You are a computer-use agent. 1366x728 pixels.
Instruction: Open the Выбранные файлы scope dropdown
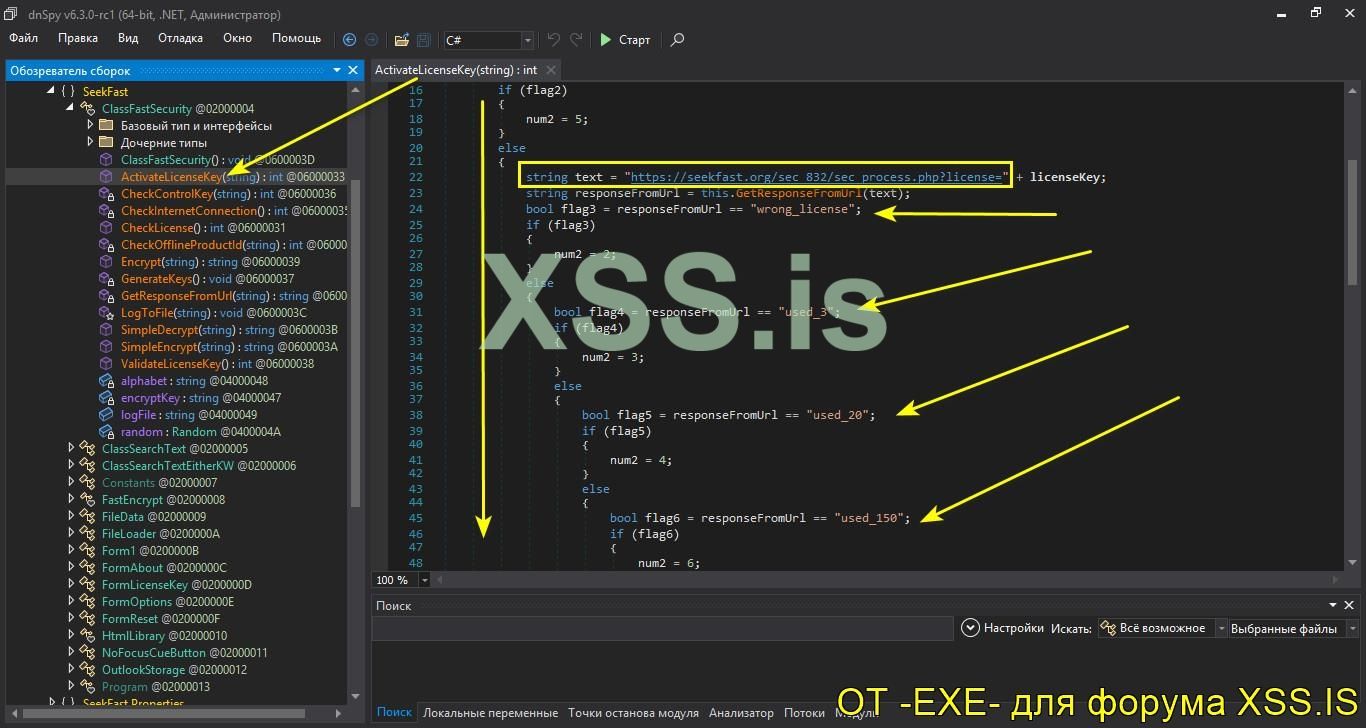pyautogui.click(x=1294, y=628)
